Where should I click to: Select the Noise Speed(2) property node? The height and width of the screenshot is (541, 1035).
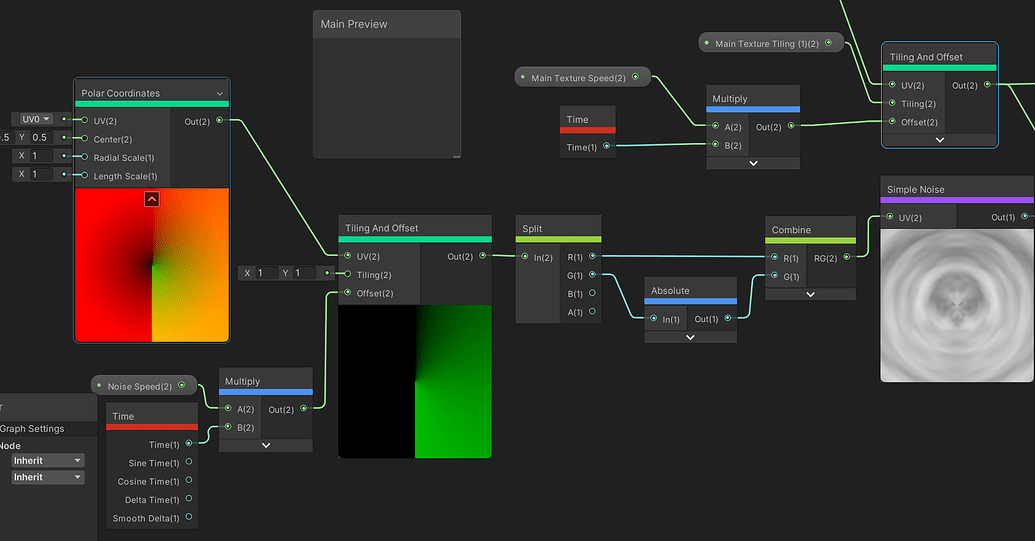[x=140, y=386]
